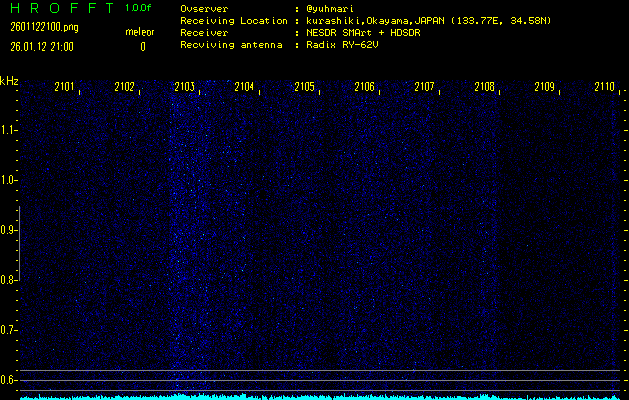Click the 1.1 kHz frequency label
This screenshot has width=629, height=400.
pos(7,130)
